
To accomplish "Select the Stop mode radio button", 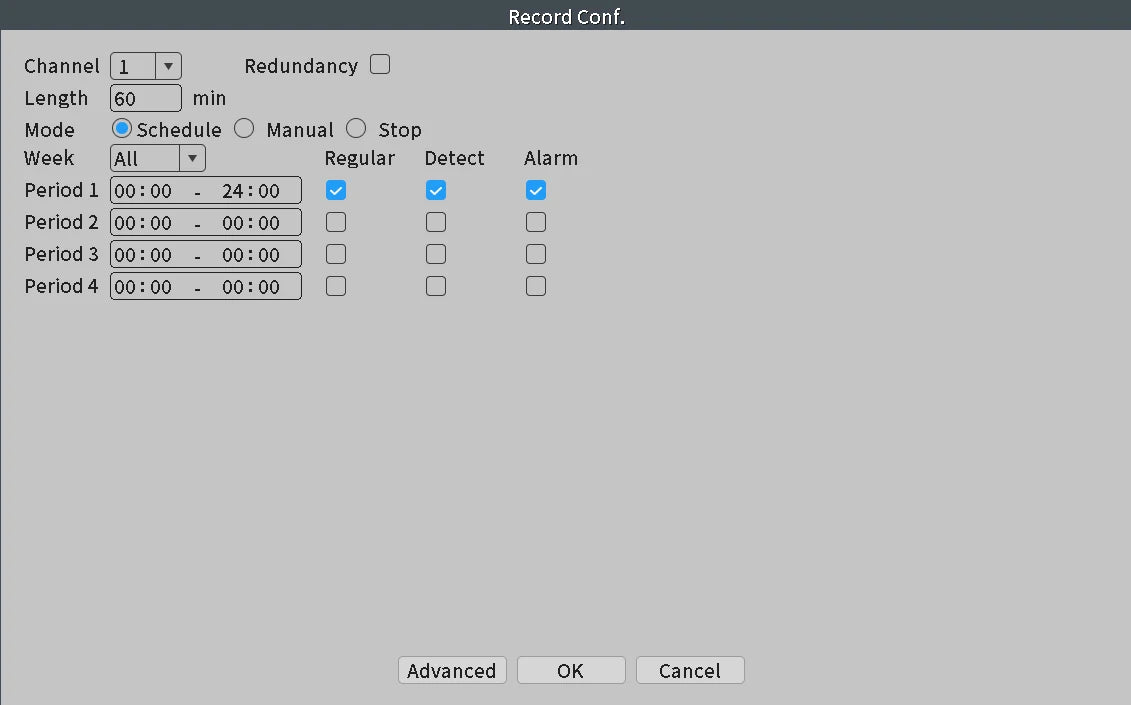I will tap(356, 128).
